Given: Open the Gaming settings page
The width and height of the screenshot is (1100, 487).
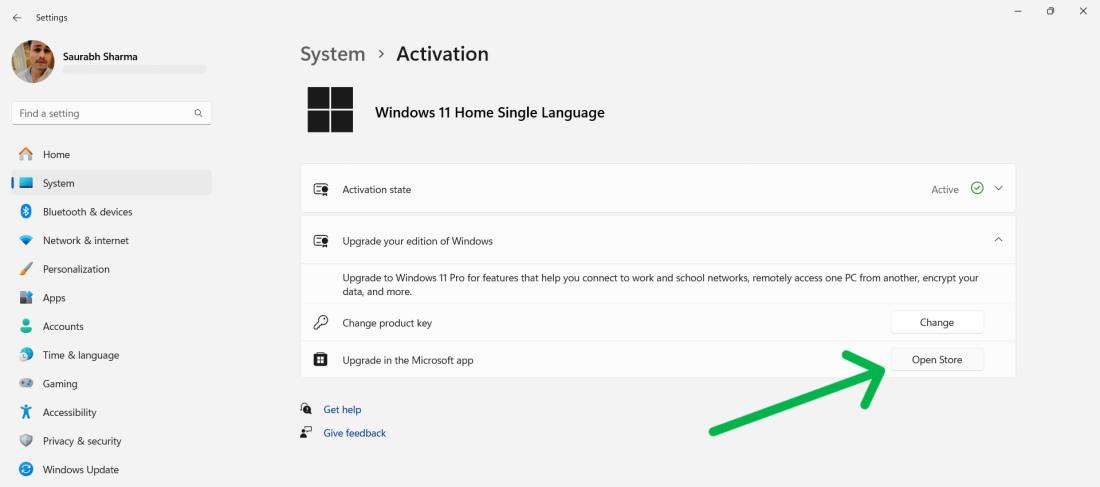Looking at the screenshot, I should (x=59, y=384).
